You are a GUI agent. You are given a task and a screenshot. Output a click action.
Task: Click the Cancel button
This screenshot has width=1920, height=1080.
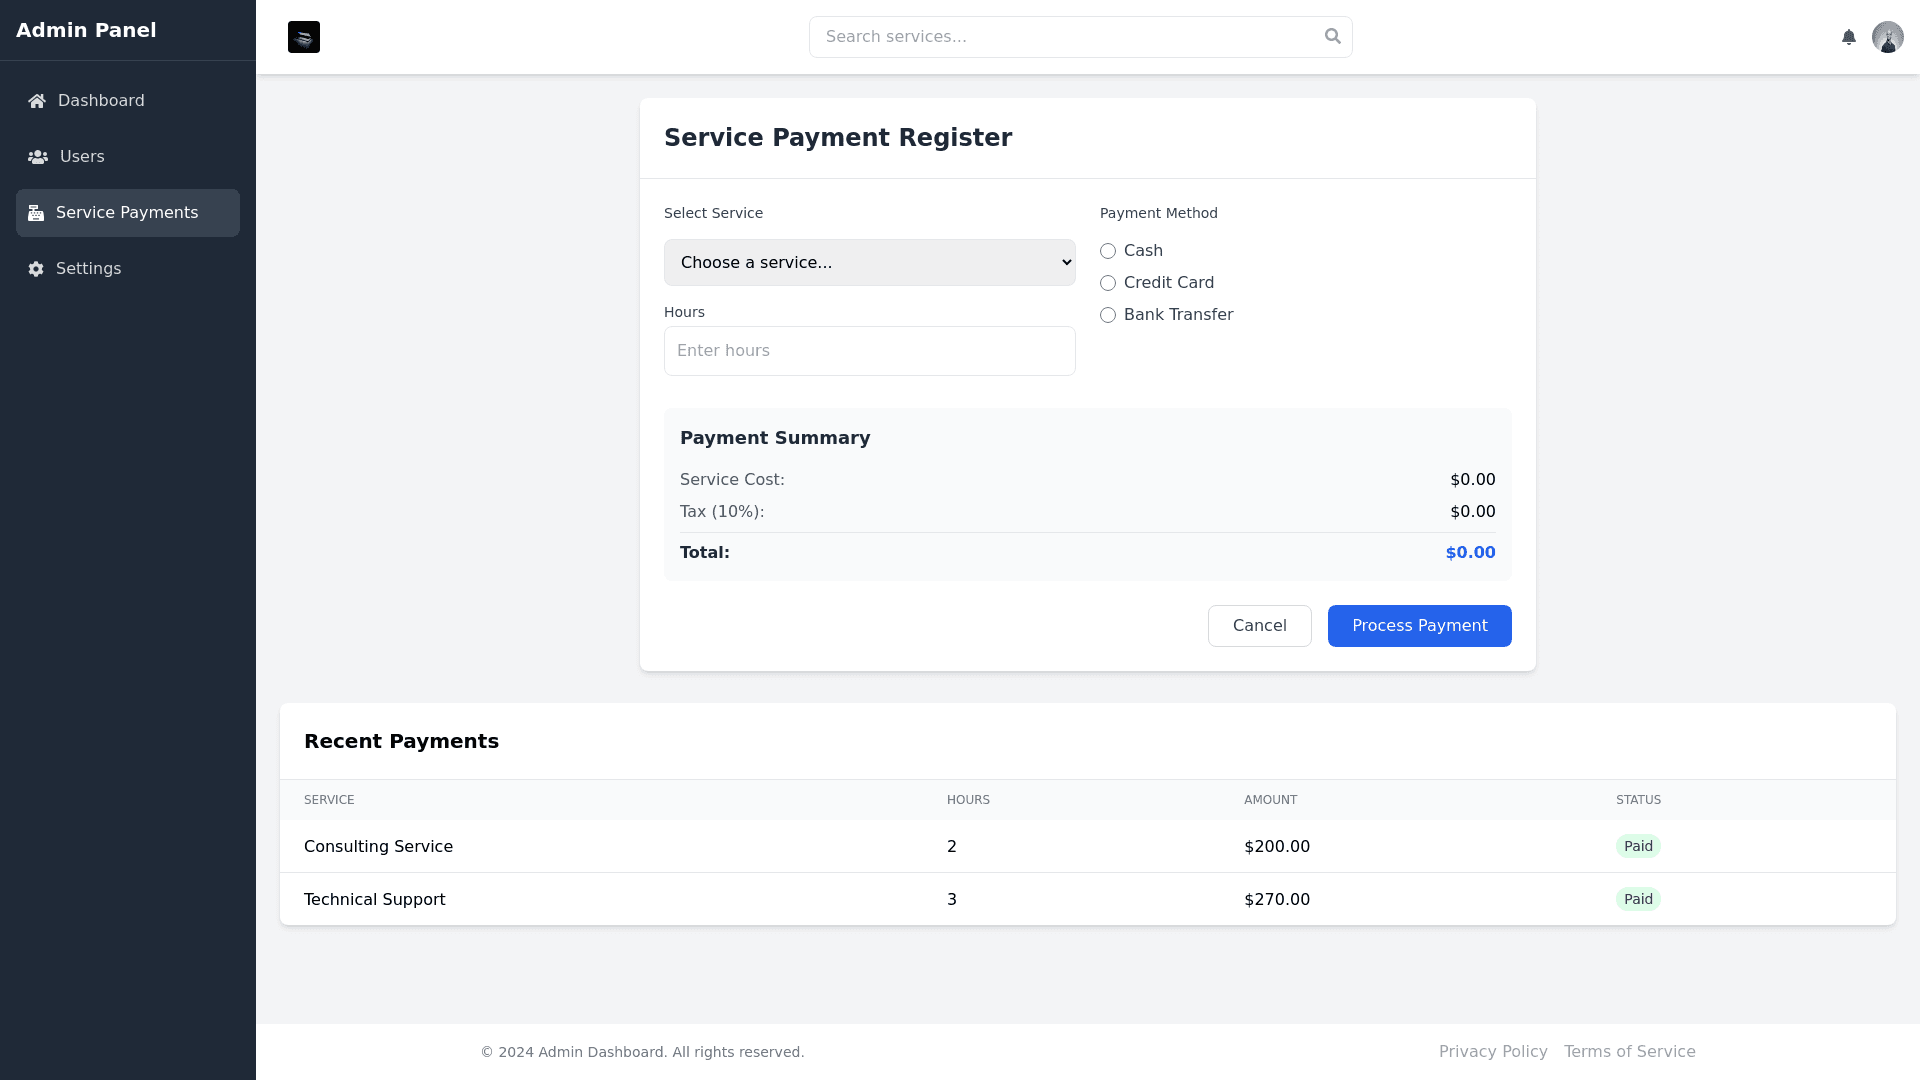(x=1259, y=626)
